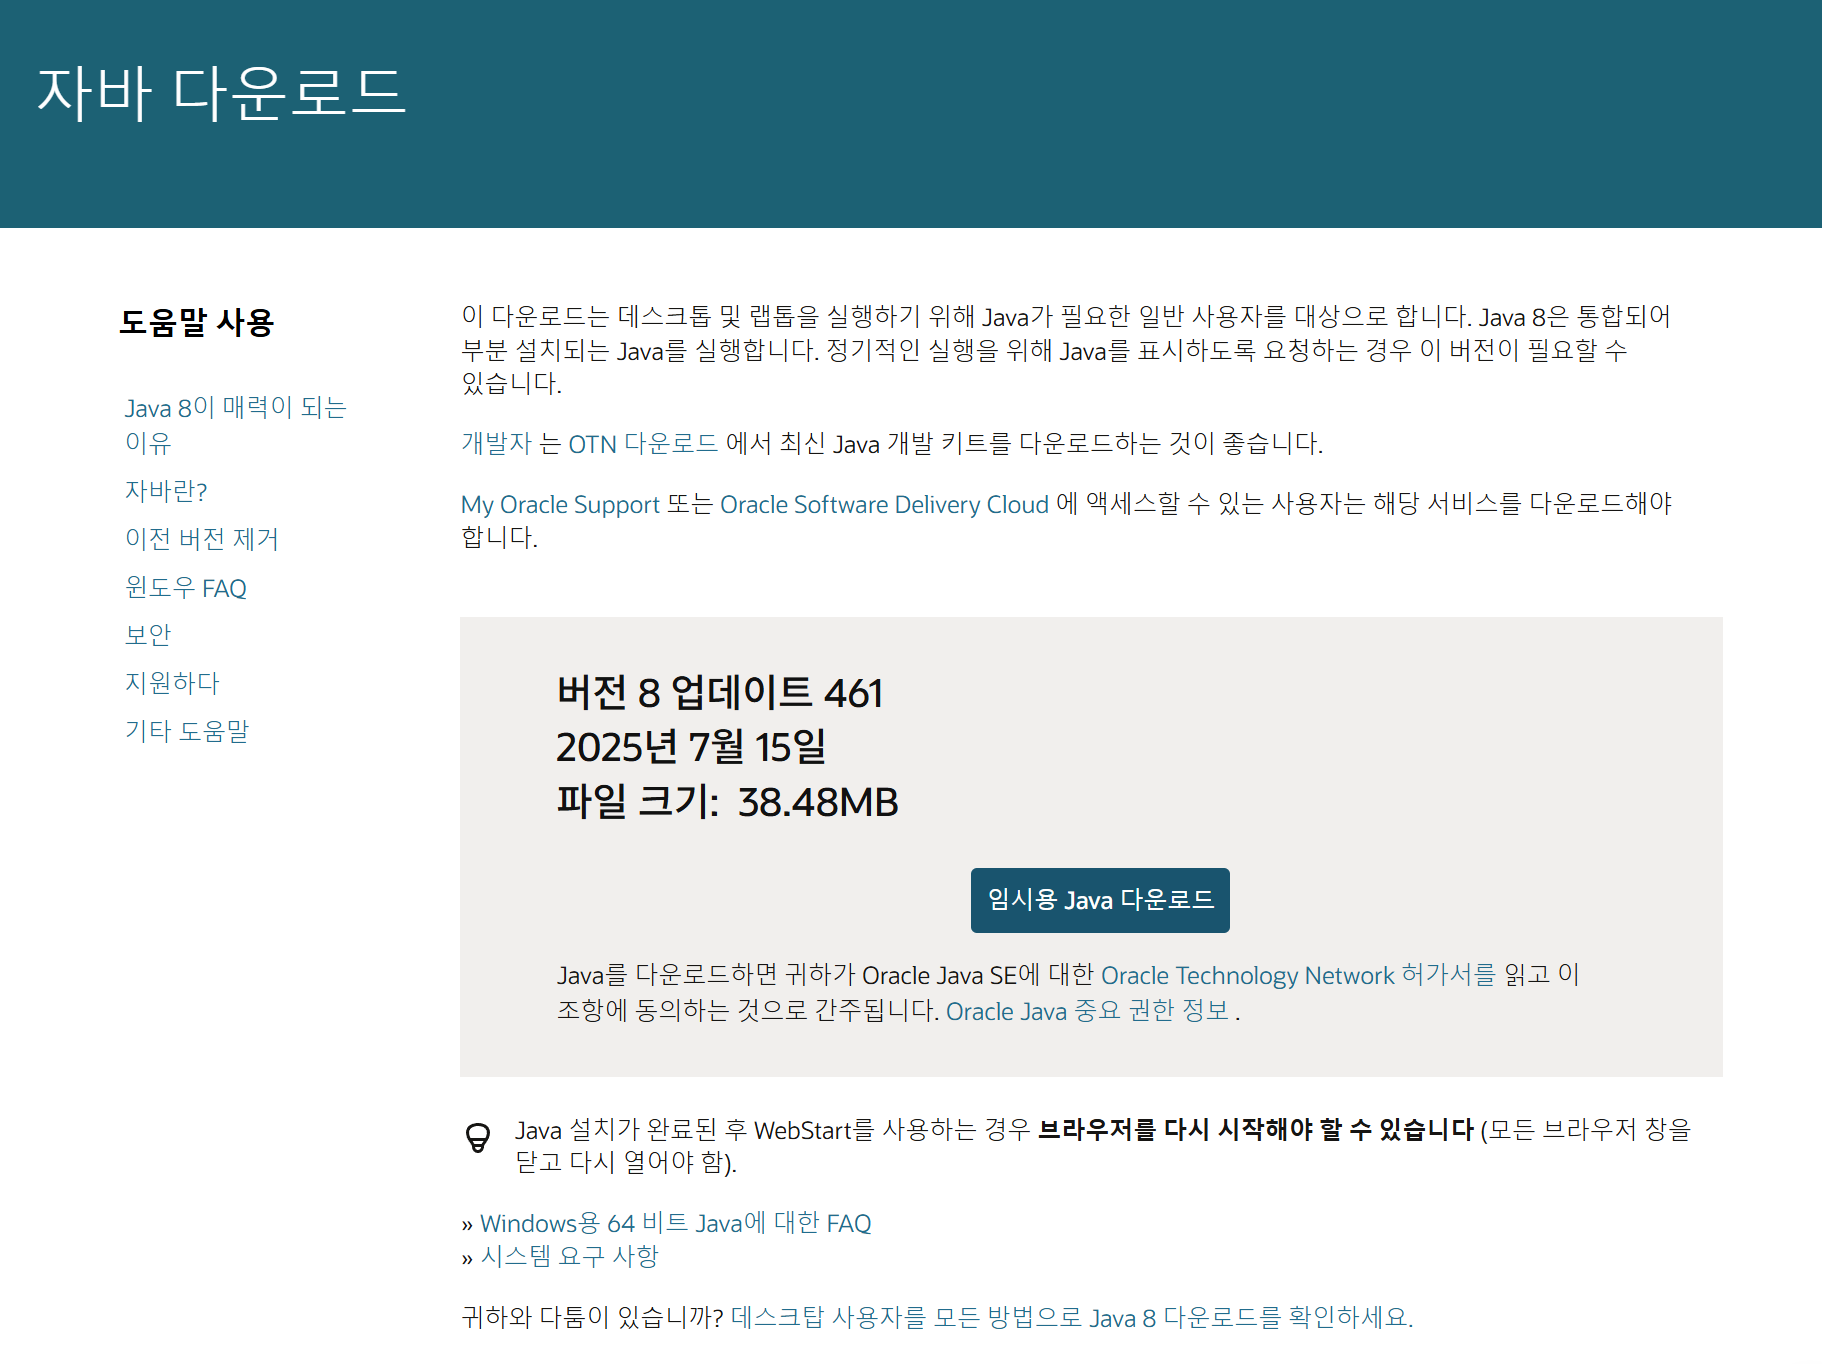
Task: Click the 도움말 사용 sidebar heading
Action: [197, 322]
